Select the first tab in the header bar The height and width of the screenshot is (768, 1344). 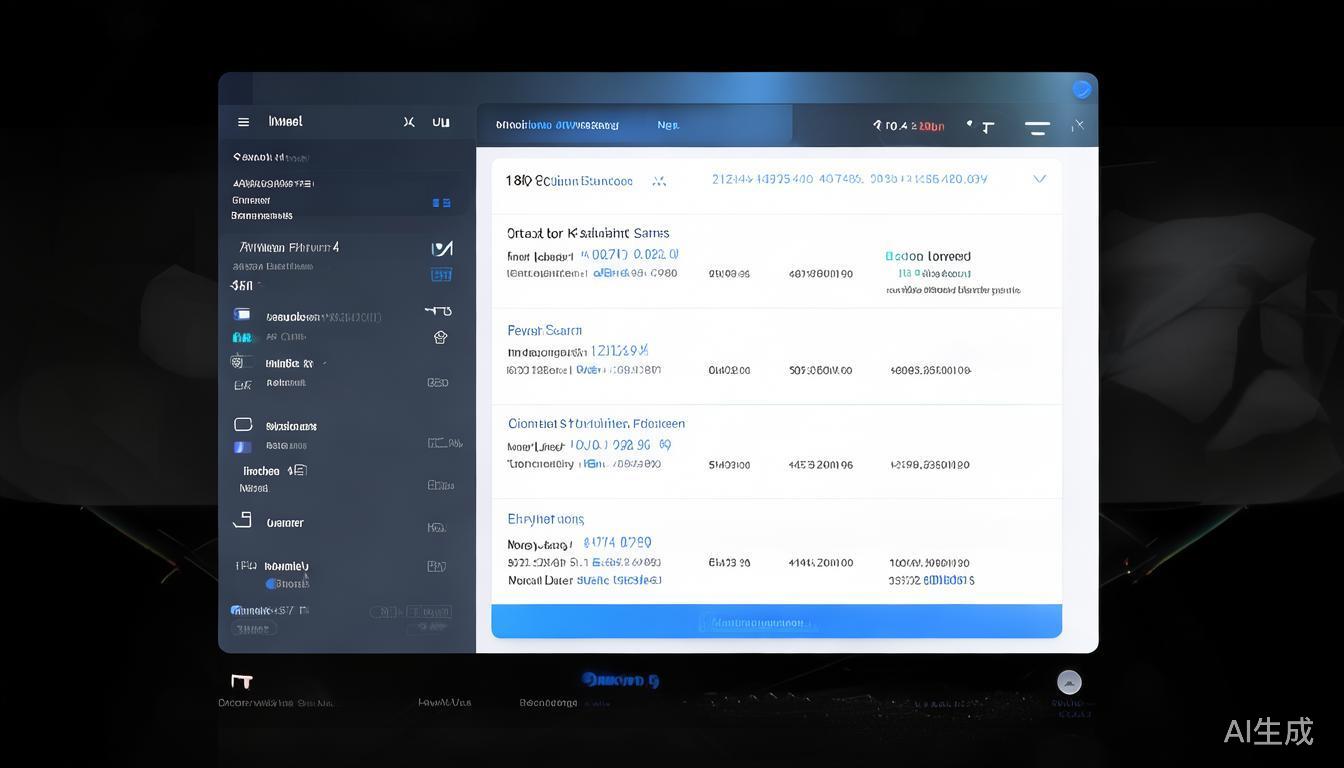click(x=557, y=125)
